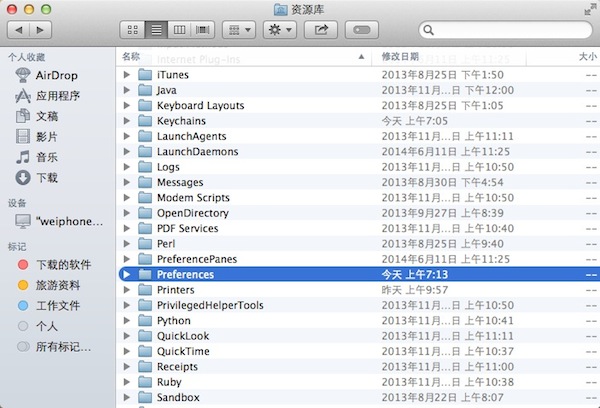Open 影片 in the sidebar
Screen dimensions: 600x408
pos(37,137)
